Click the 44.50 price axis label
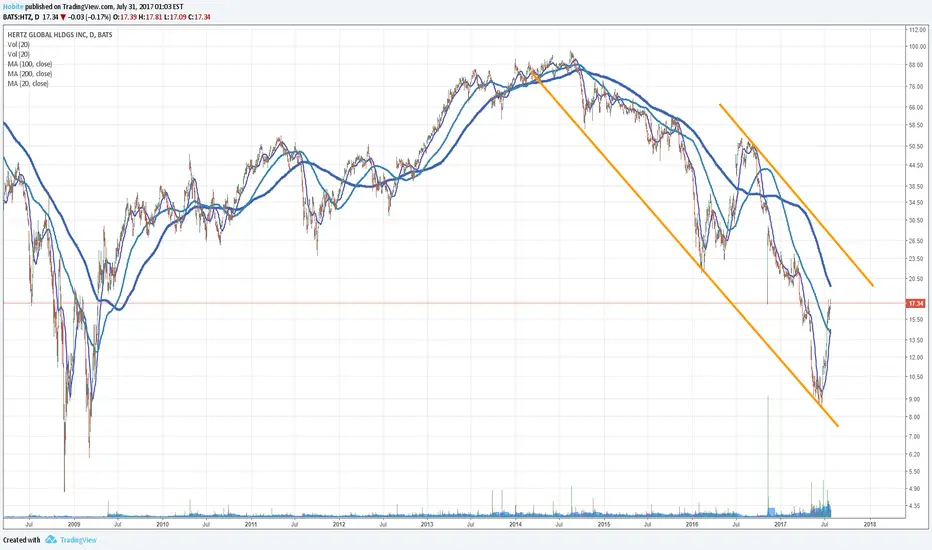Screen dimensions: 932x550 coord(917,166)
